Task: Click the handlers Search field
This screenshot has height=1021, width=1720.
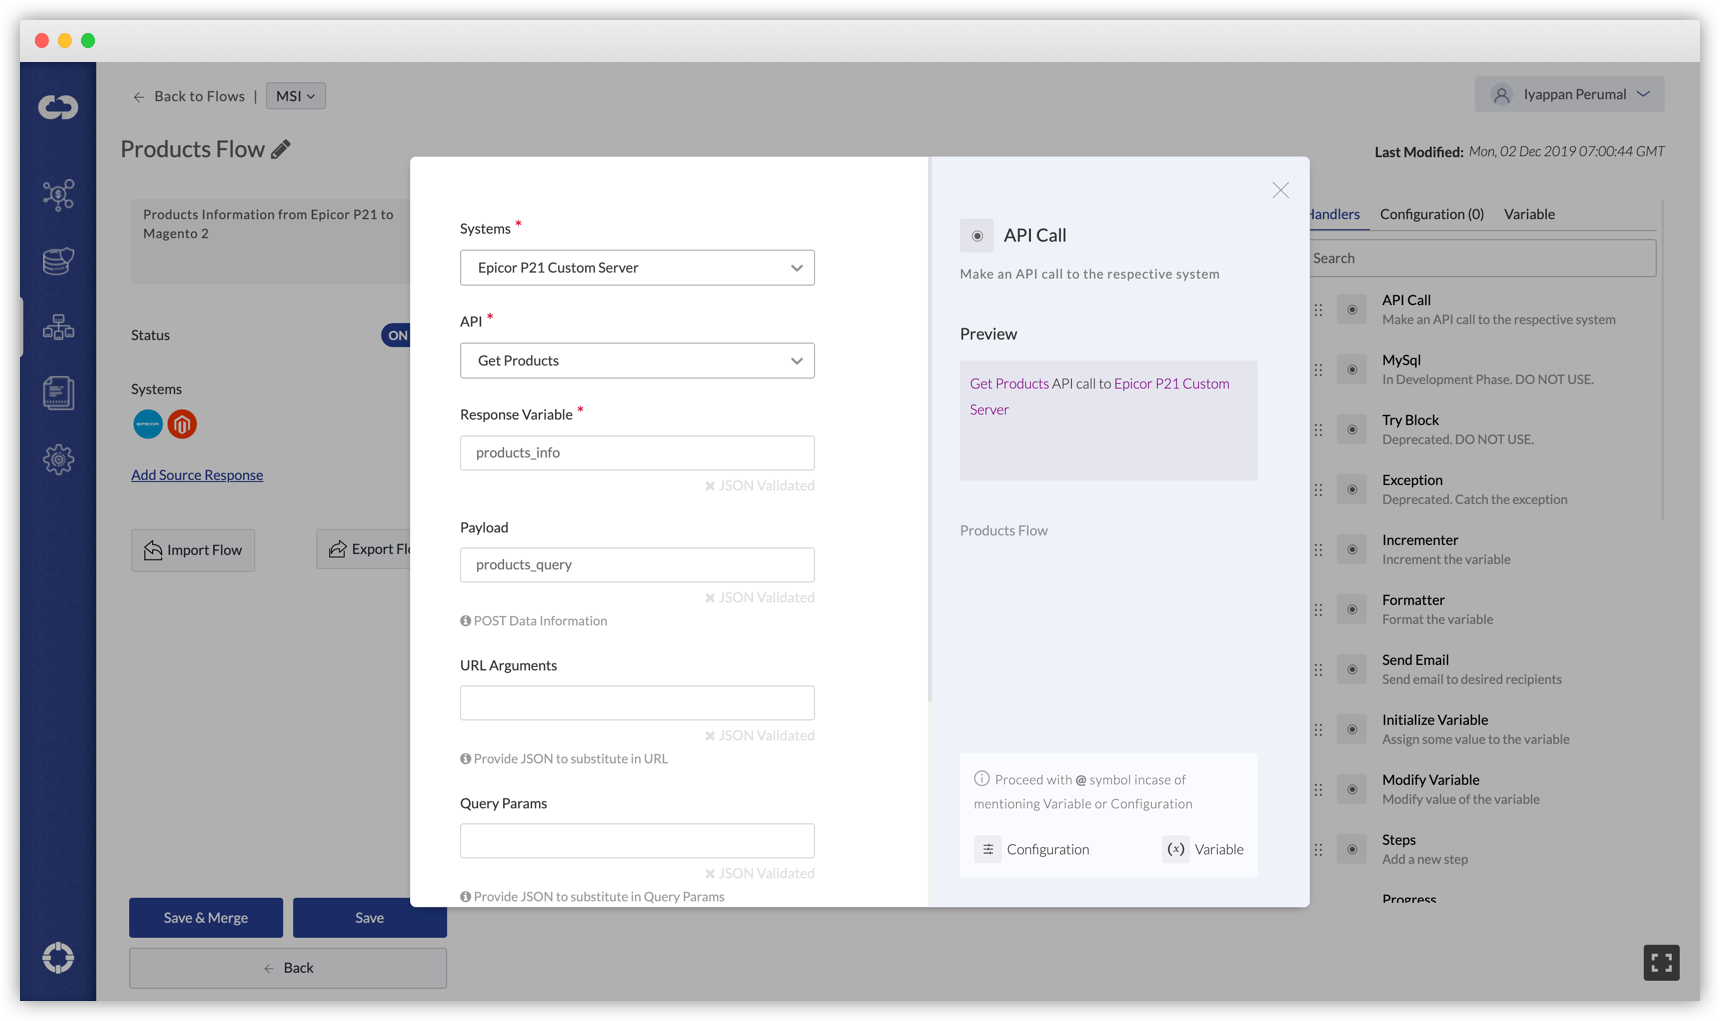Action: click(1483, 258)
